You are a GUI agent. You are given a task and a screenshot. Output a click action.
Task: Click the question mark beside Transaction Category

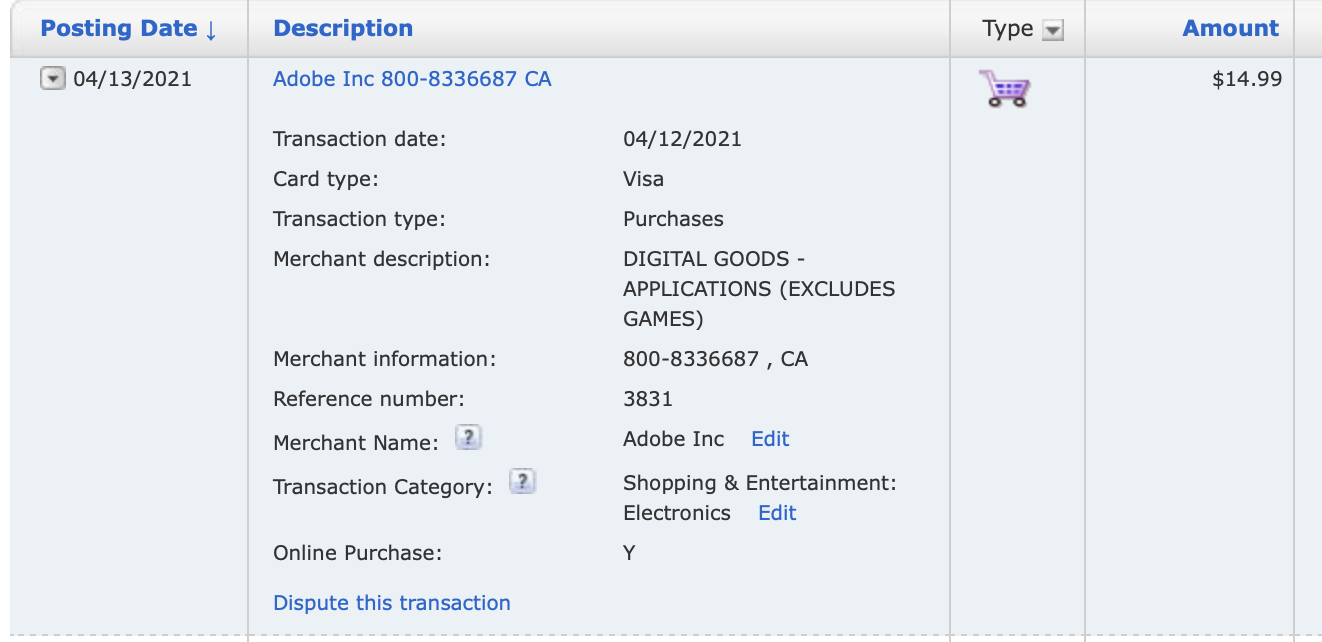coord(522,481)
